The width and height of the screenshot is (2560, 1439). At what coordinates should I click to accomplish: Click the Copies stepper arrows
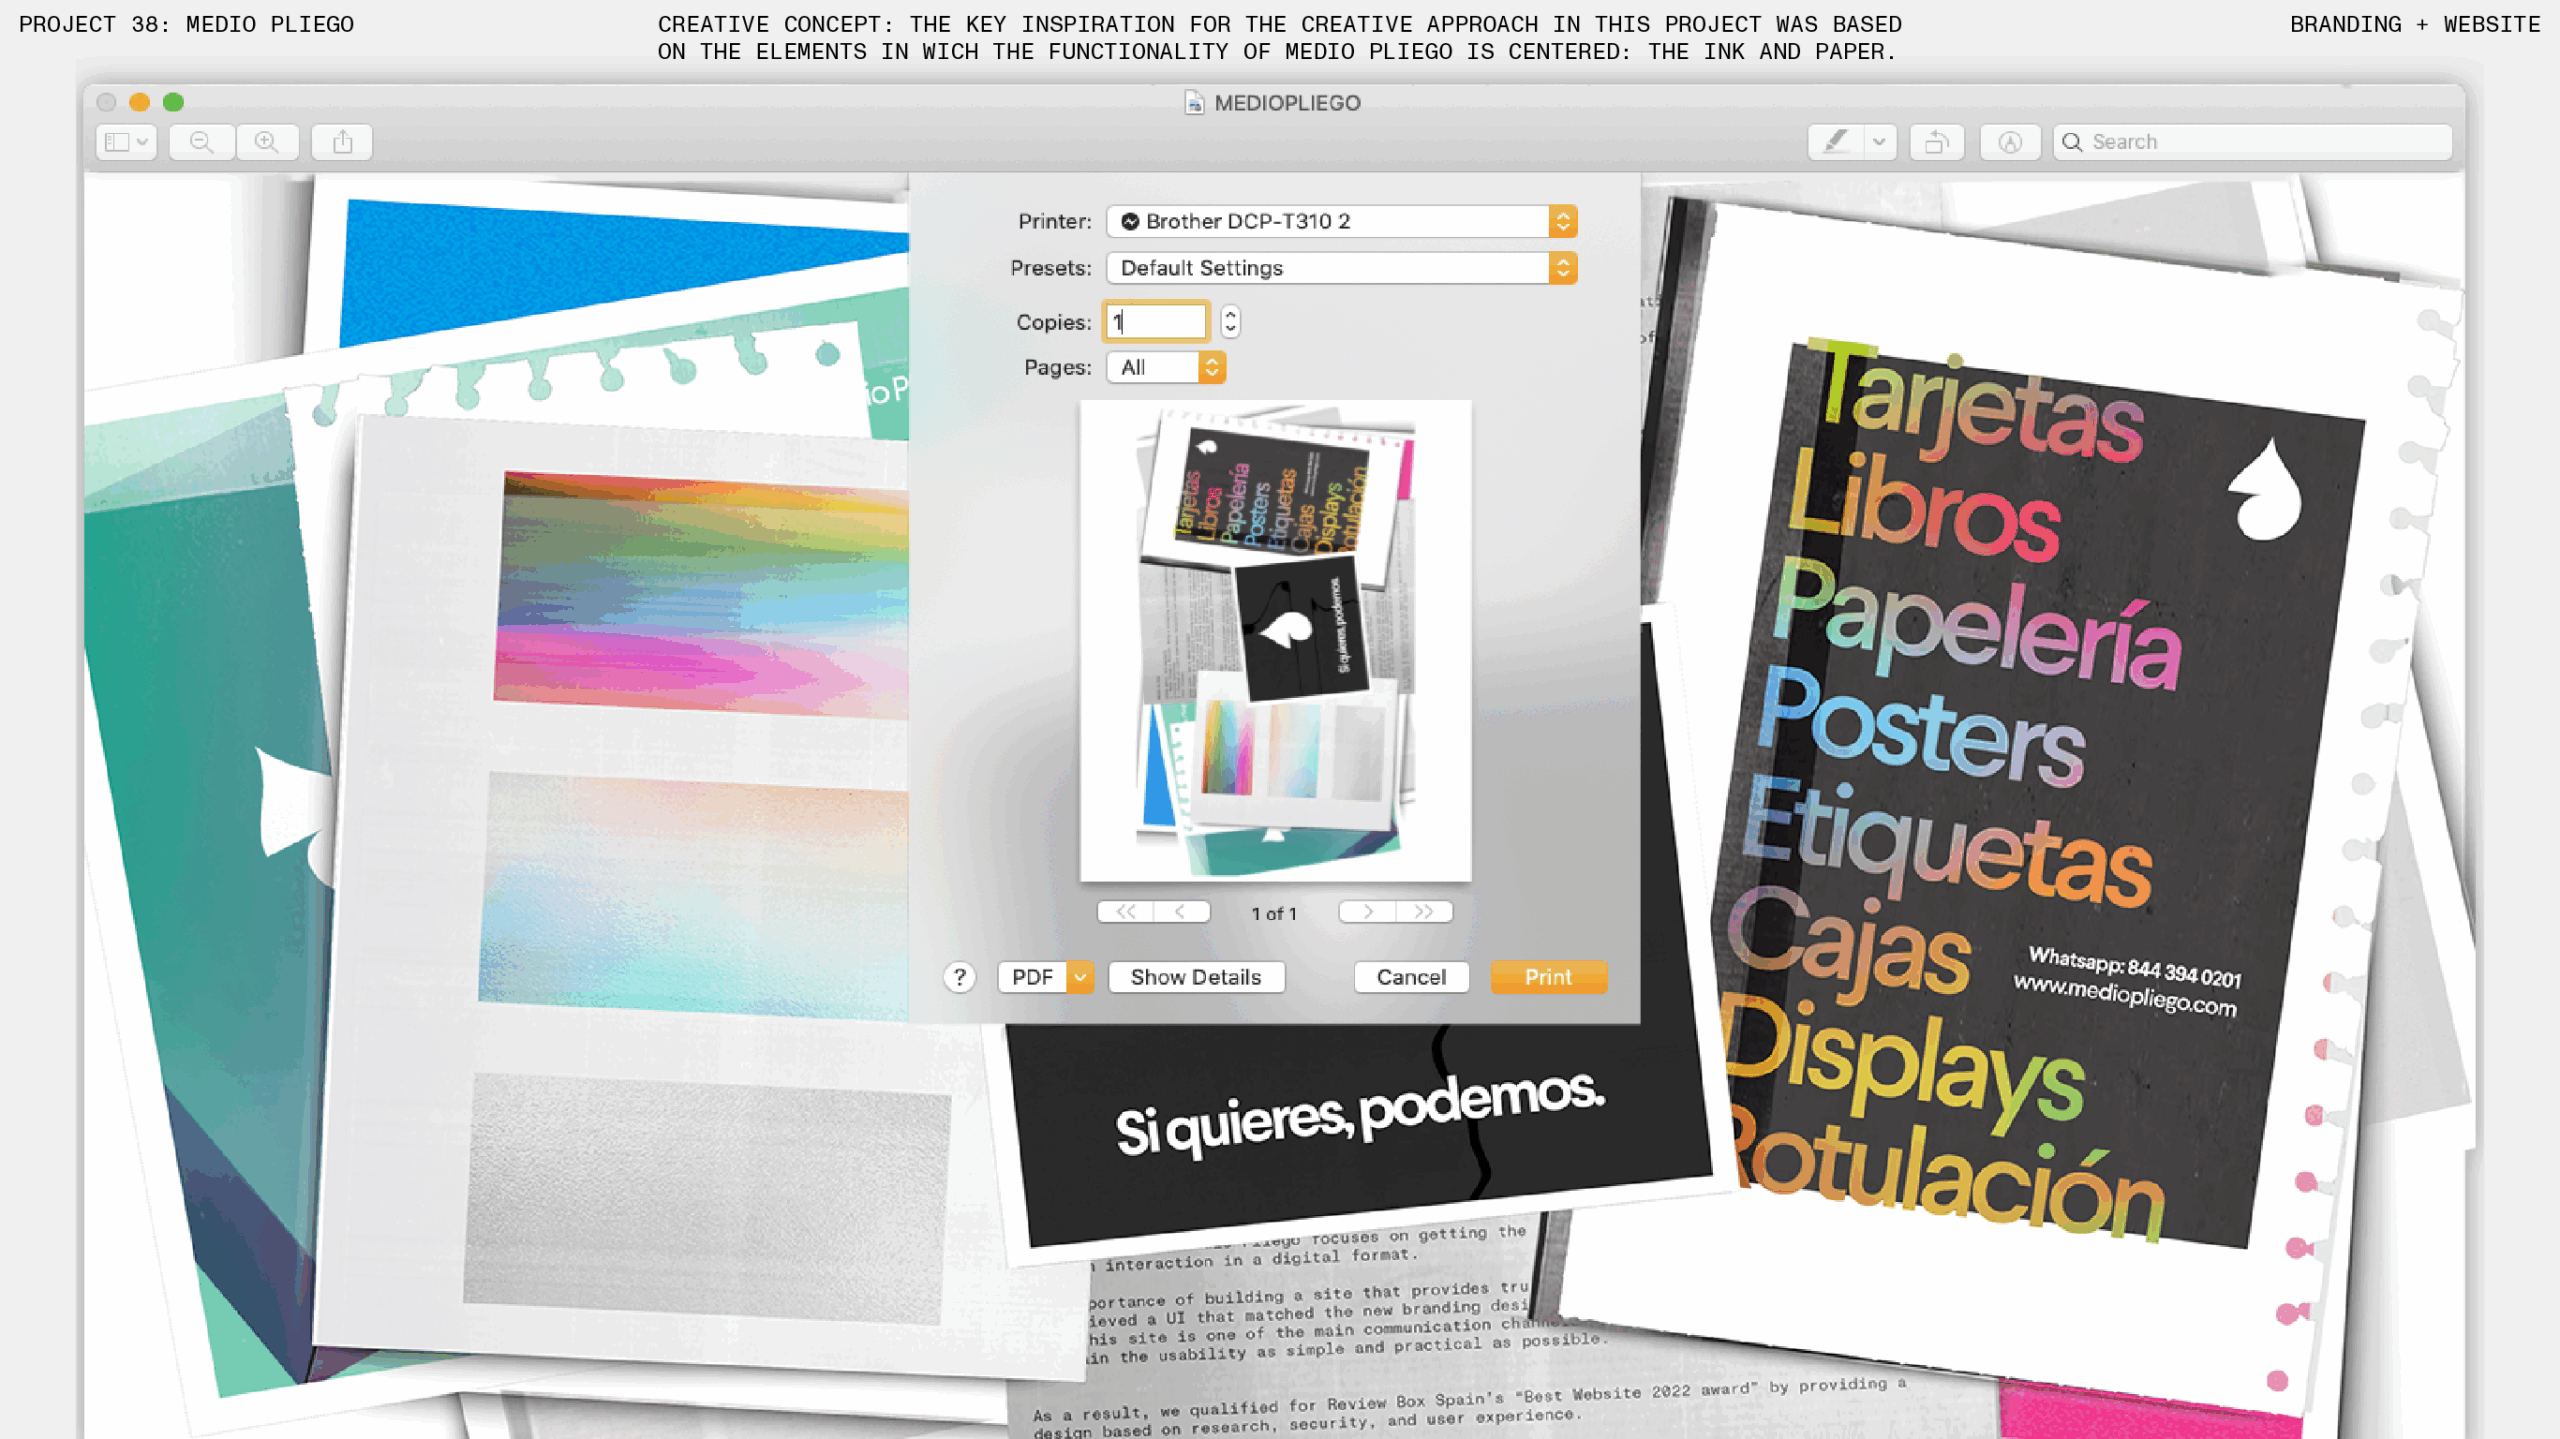[1230, 322]
